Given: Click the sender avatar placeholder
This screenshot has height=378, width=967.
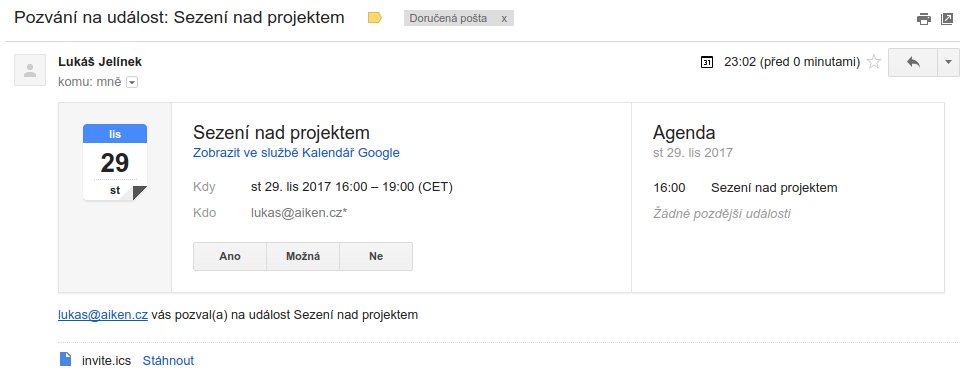Looking at the screenshot, I should [x=30, y=70].
